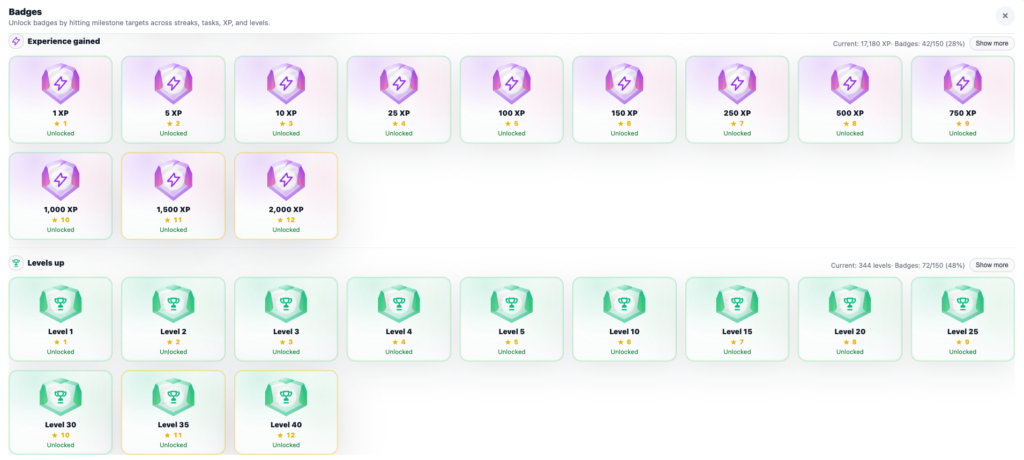
Task: Select the 25 XP badge card
Action: tap(398, 99)
